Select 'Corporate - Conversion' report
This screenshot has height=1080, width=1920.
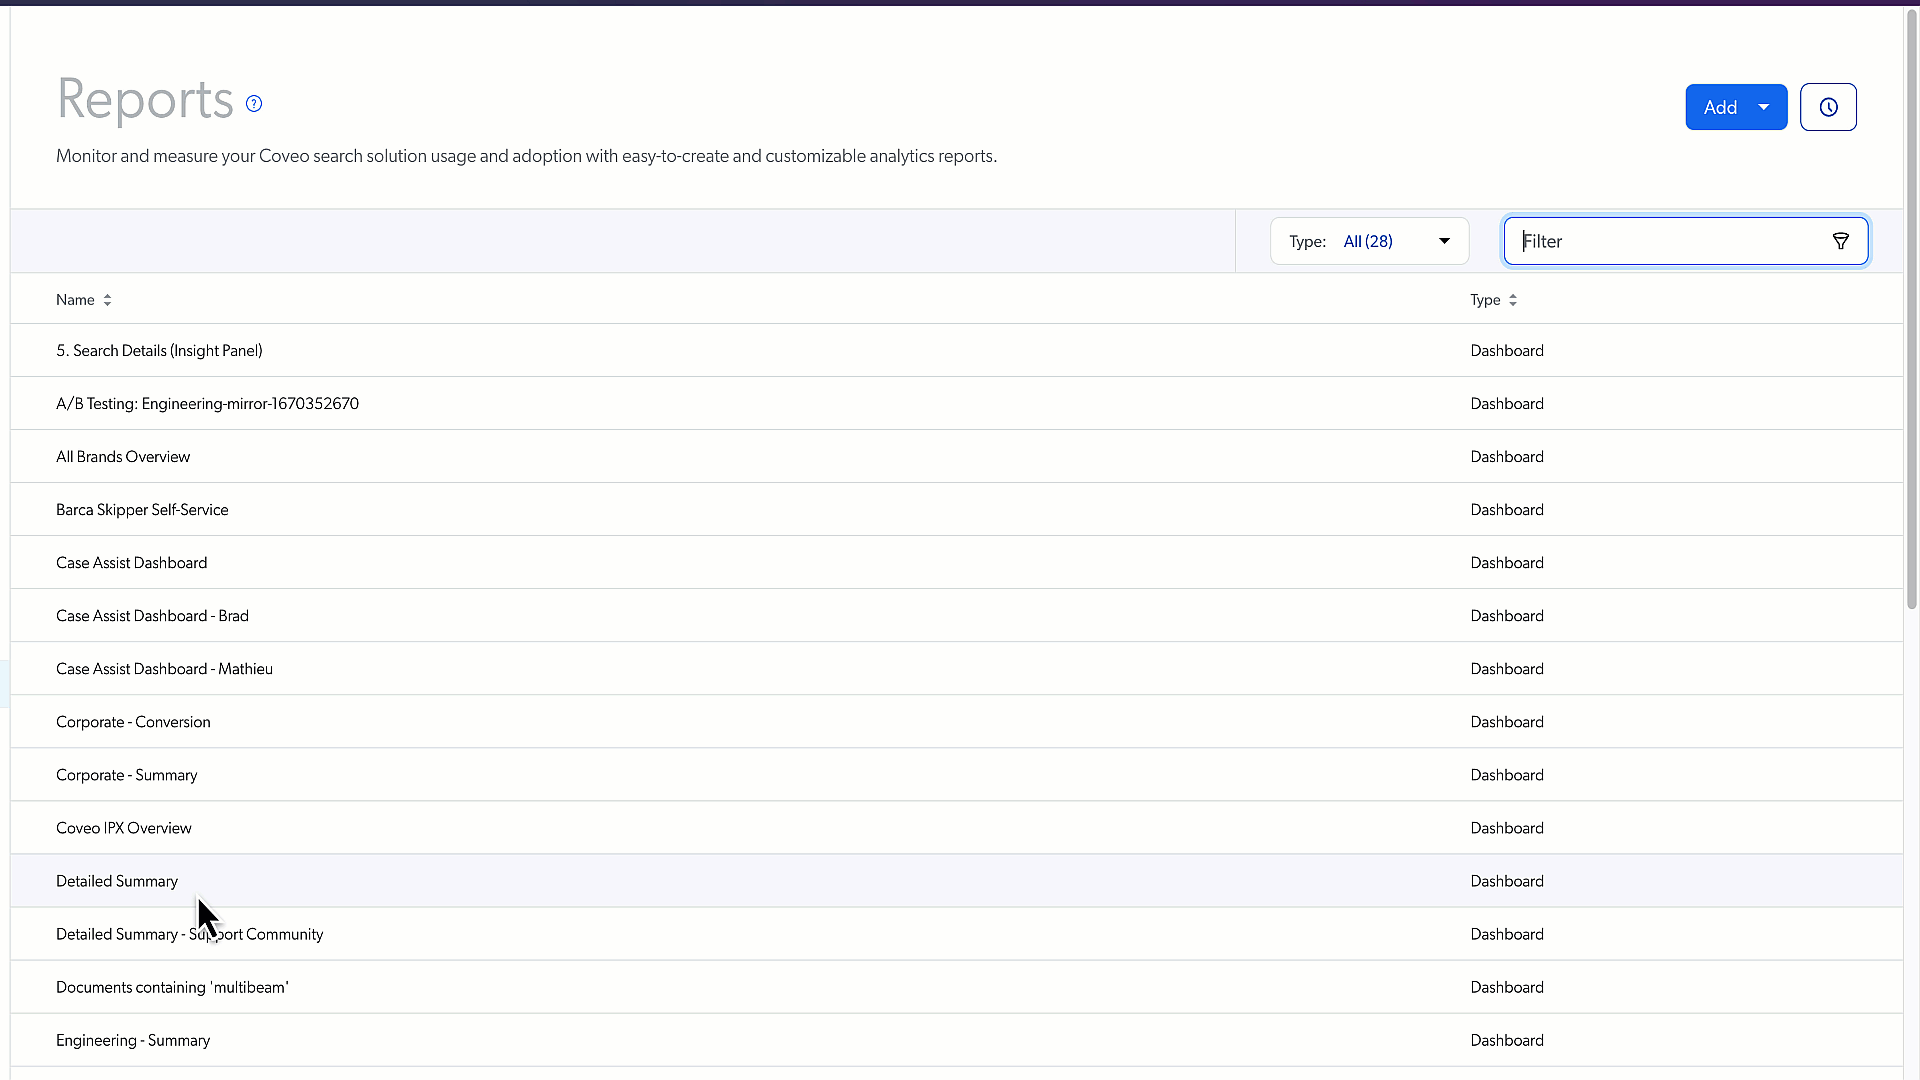click(133, 722)
